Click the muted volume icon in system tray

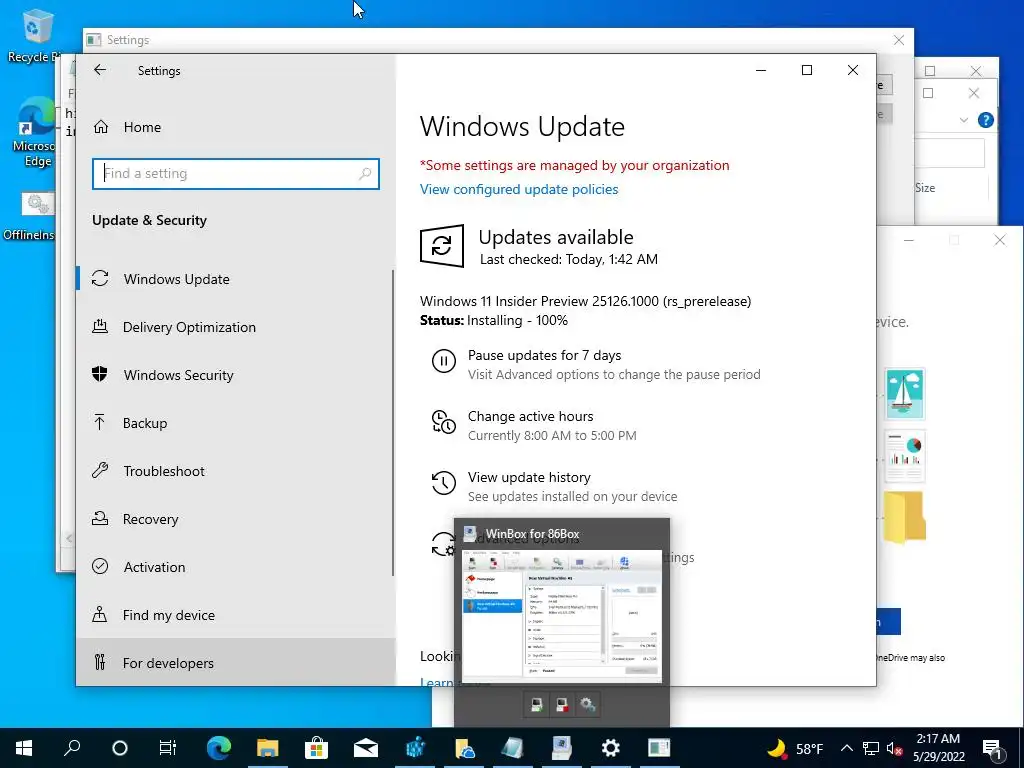pyautogui.click(x=894, y=748)
